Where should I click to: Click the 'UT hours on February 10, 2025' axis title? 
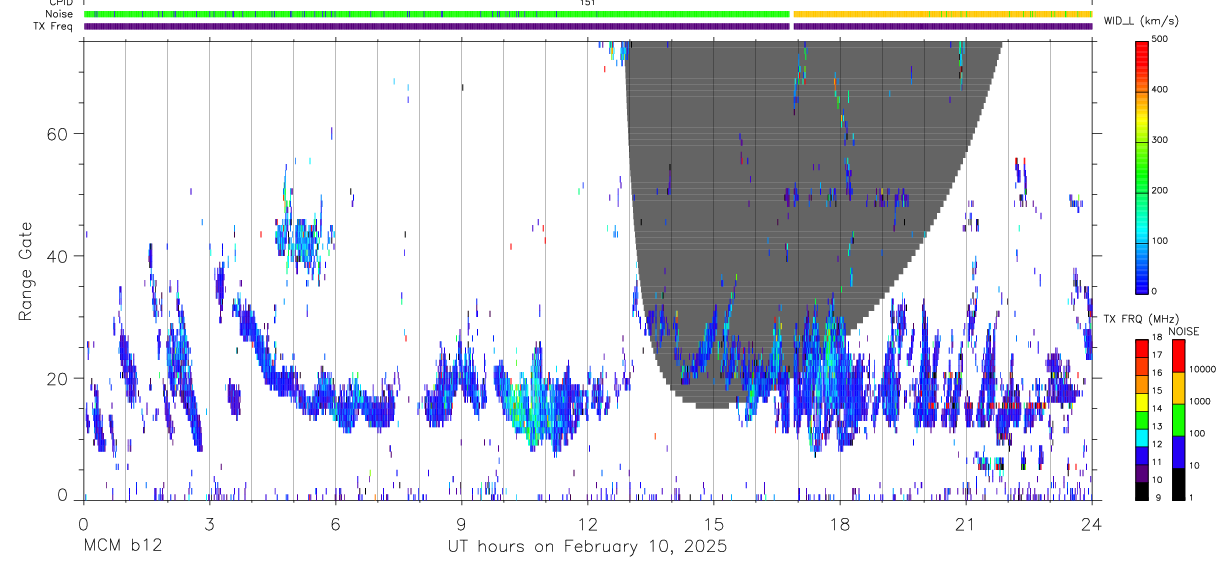coord(587,548)
